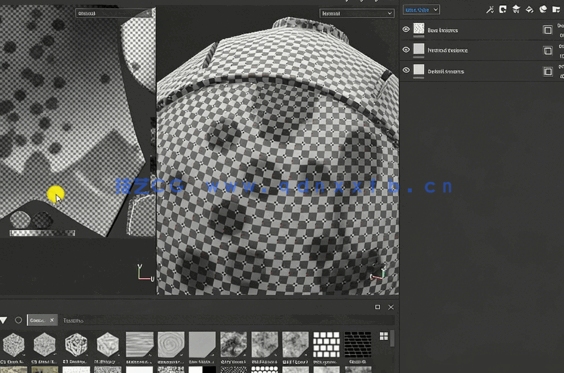Pick the third hexagonal cracked-pattern thumbnail
This screenshot has height=373, width=564.
(76, 345)
